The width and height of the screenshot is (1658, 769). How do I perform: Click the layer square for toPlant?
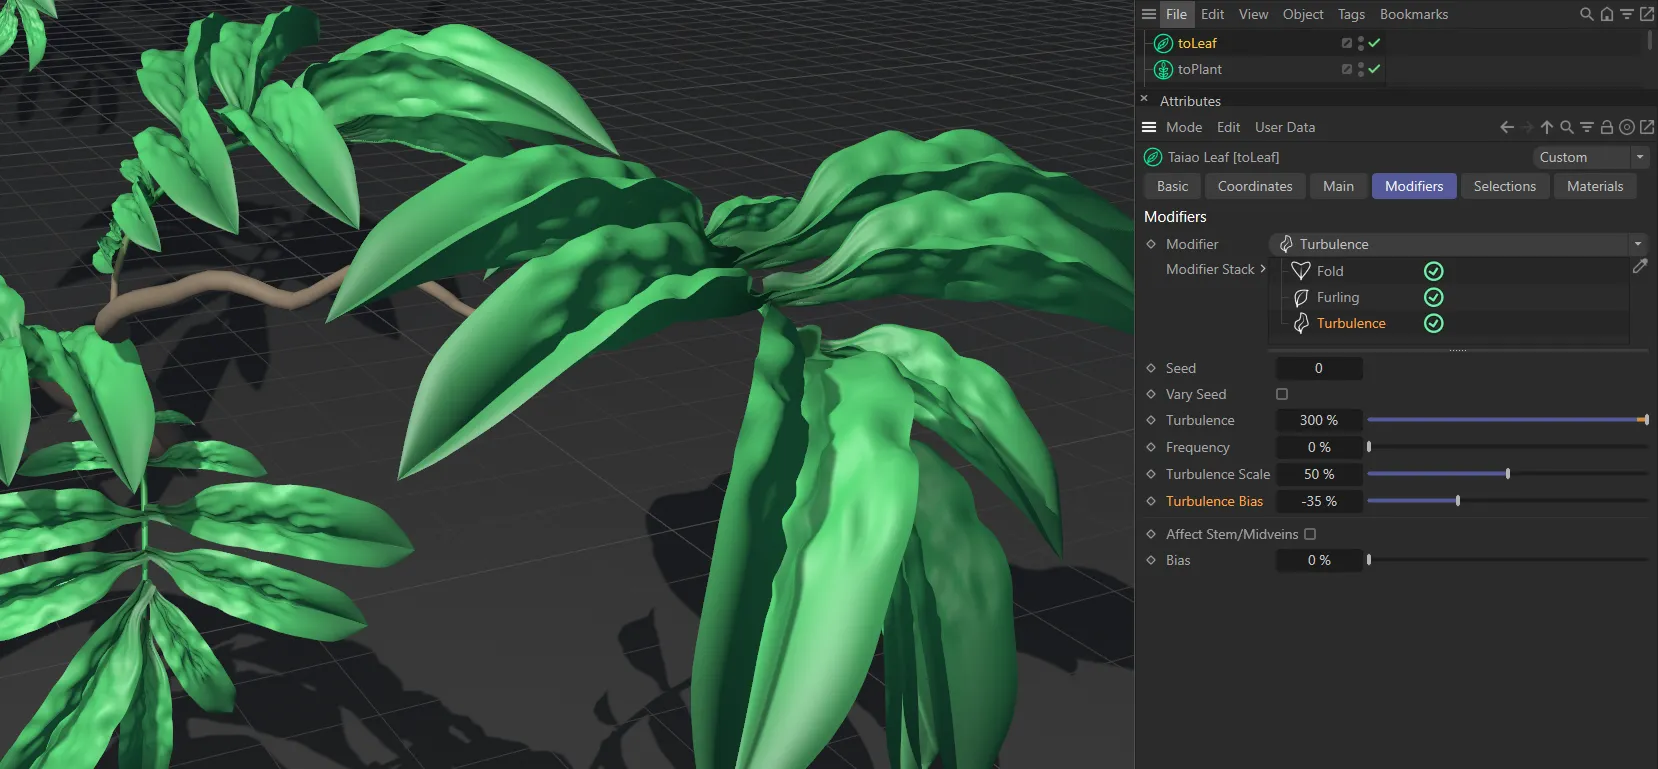point(1347,69)
